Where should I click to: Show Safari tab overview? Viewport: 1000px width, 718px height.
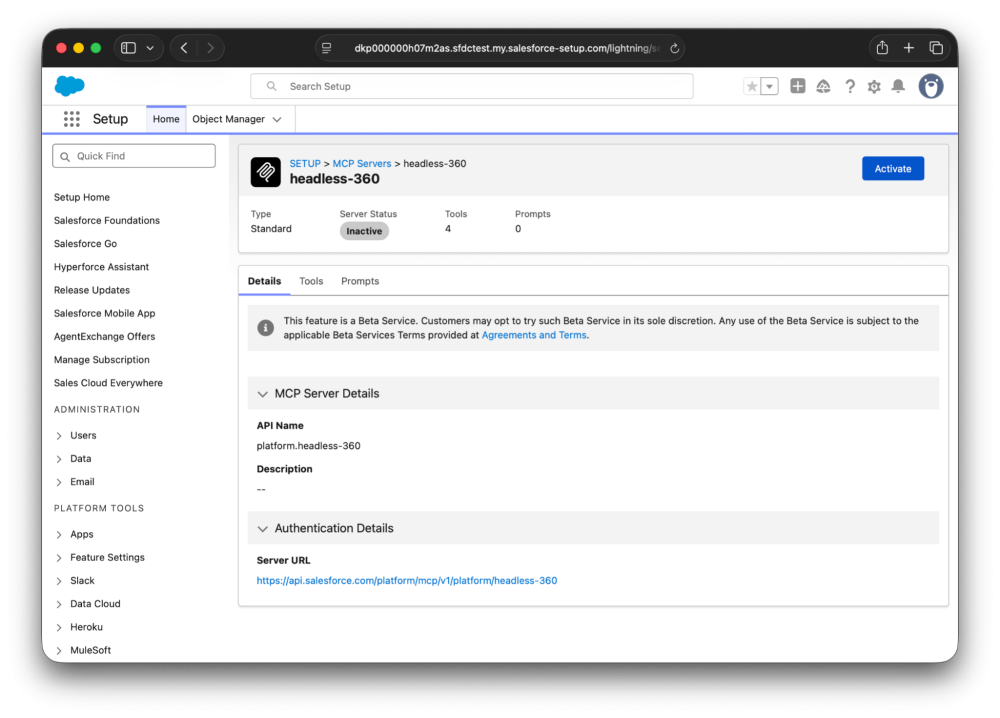(936, 48)
